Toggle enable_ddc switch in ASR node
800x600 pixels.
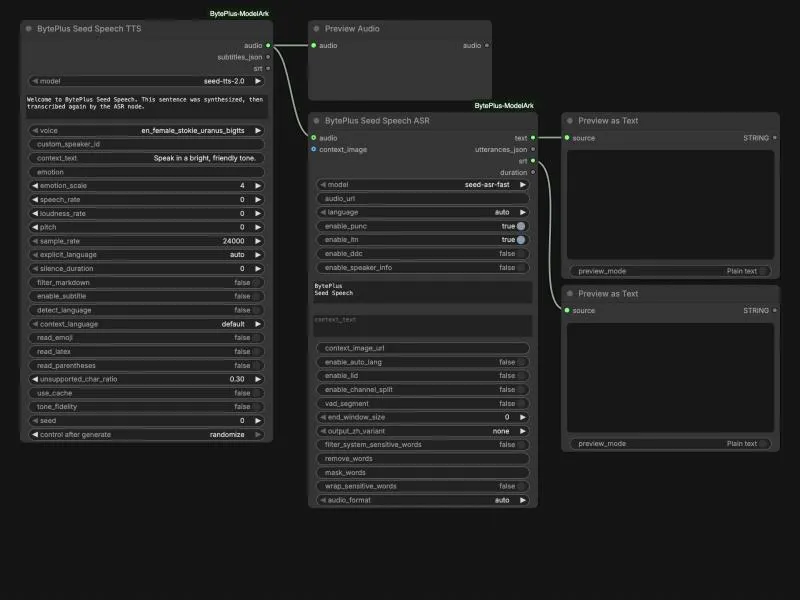click(x=521, y=254)
